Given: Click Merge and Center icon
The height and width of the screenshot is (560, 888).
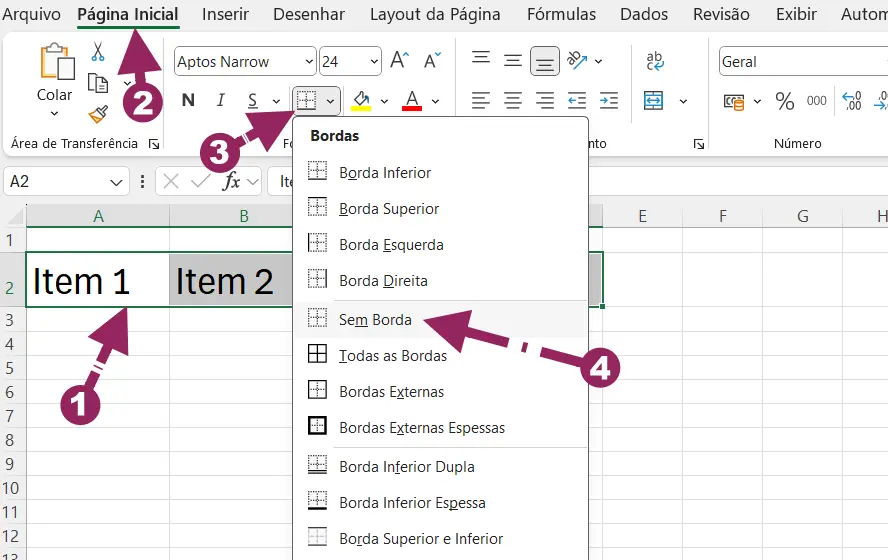Looking at the screenshot, I should (654, 101).
